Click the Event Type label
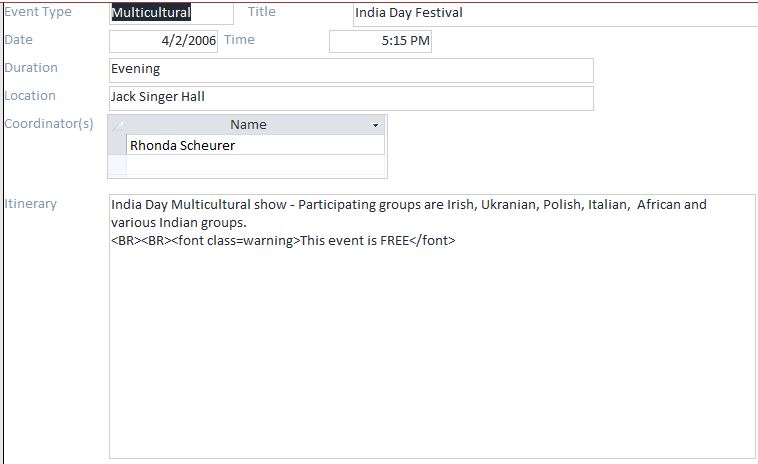Viewport: 758px width, 464px height. tap(38, 12)
